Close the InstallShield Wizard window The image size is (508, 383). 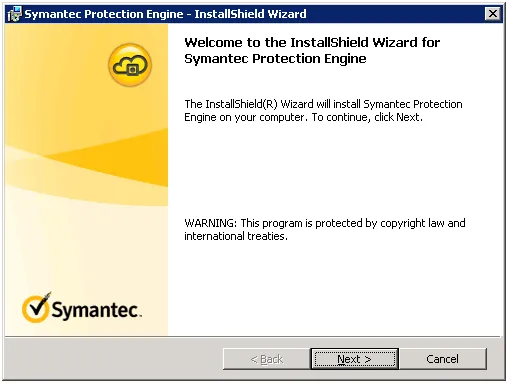(x=493, y=14)
